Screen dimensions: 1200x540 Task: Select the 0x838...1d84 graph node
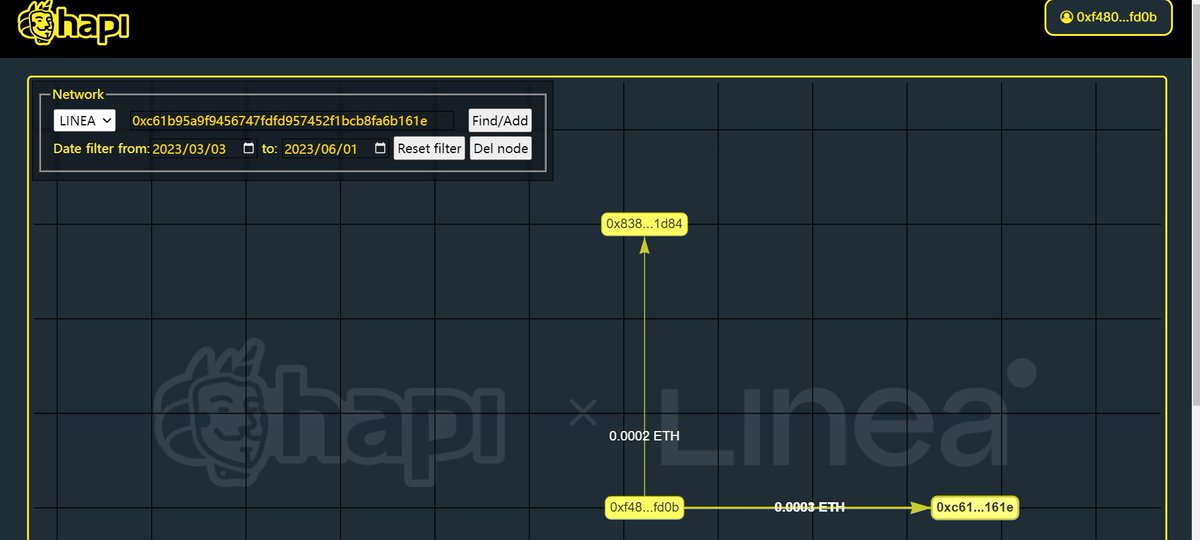click(x=644, y=224)
